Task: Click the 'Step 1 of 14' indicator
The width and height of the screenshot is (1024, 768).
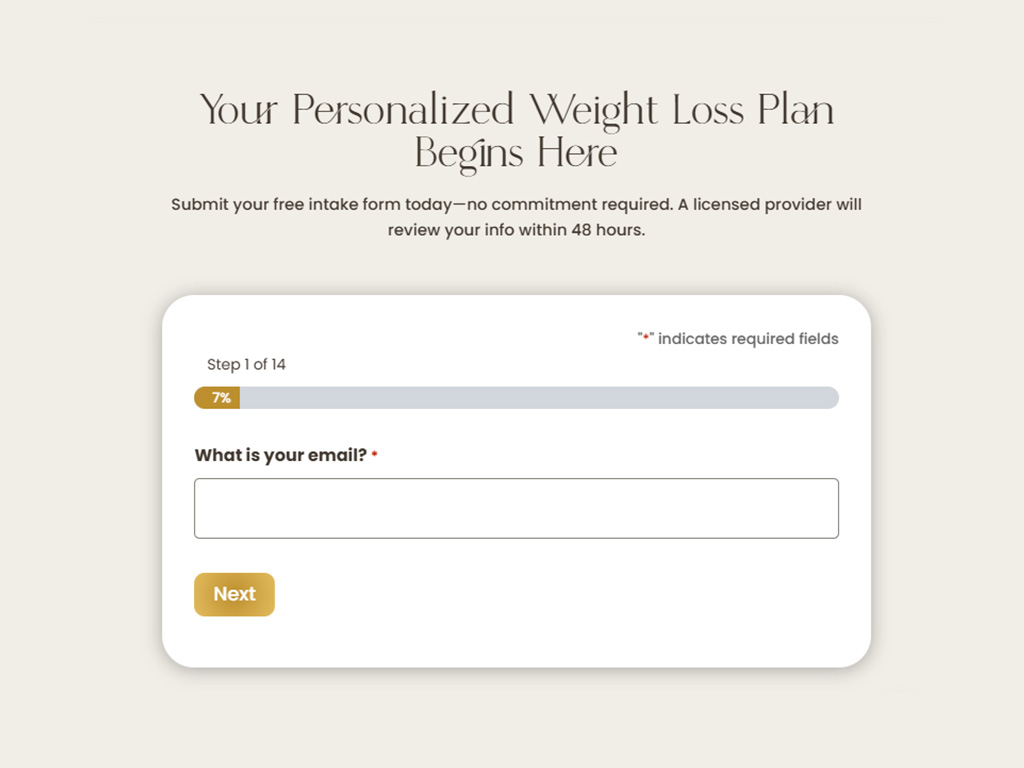Action: coord(245,365)
